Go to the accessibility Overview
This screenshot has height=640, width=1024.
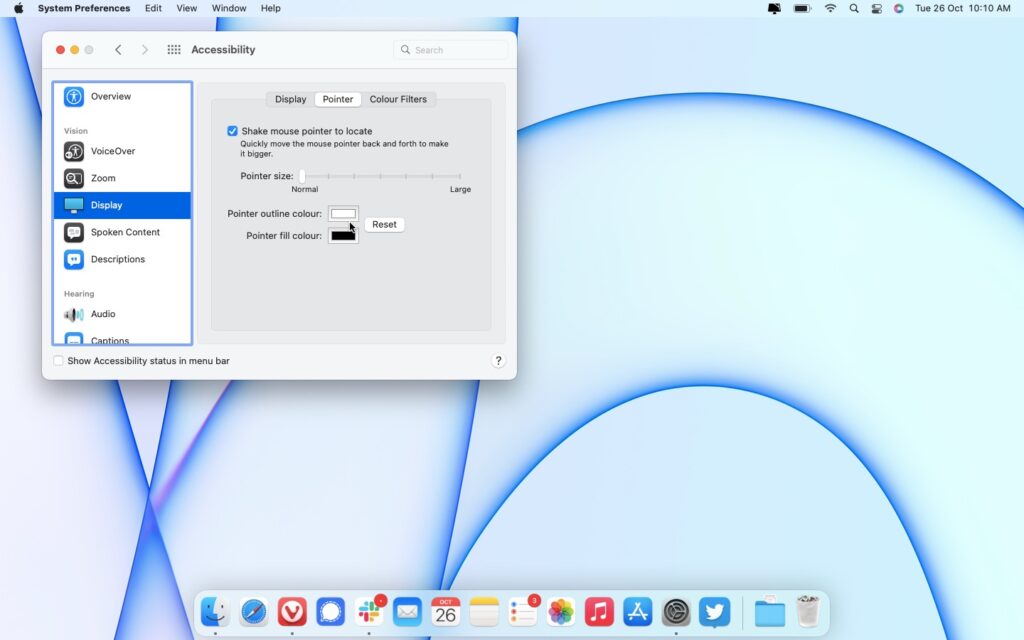point(110,96)
